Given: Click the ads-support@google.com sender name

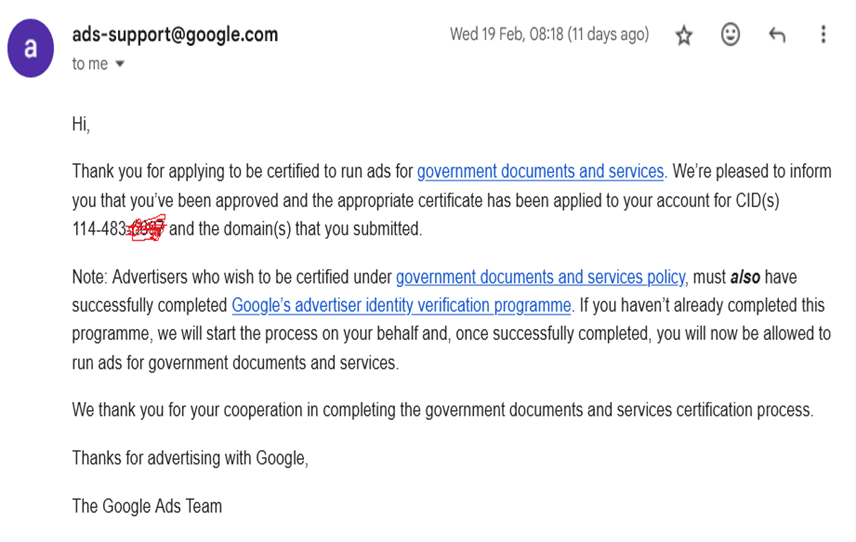Looking at the screenshot, I should point(175,35).
